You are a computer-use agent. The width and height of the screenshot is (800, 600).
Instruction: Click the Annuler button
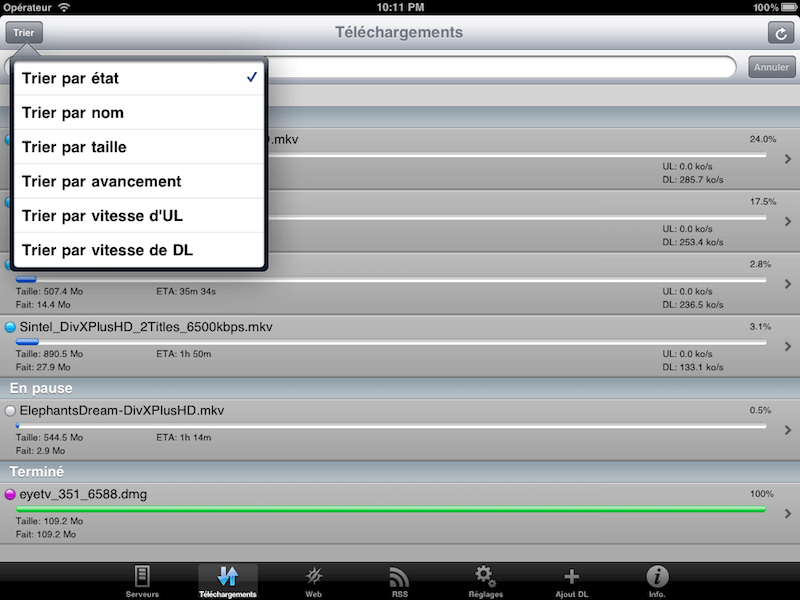pyautogui.click(x=771, y=67)
